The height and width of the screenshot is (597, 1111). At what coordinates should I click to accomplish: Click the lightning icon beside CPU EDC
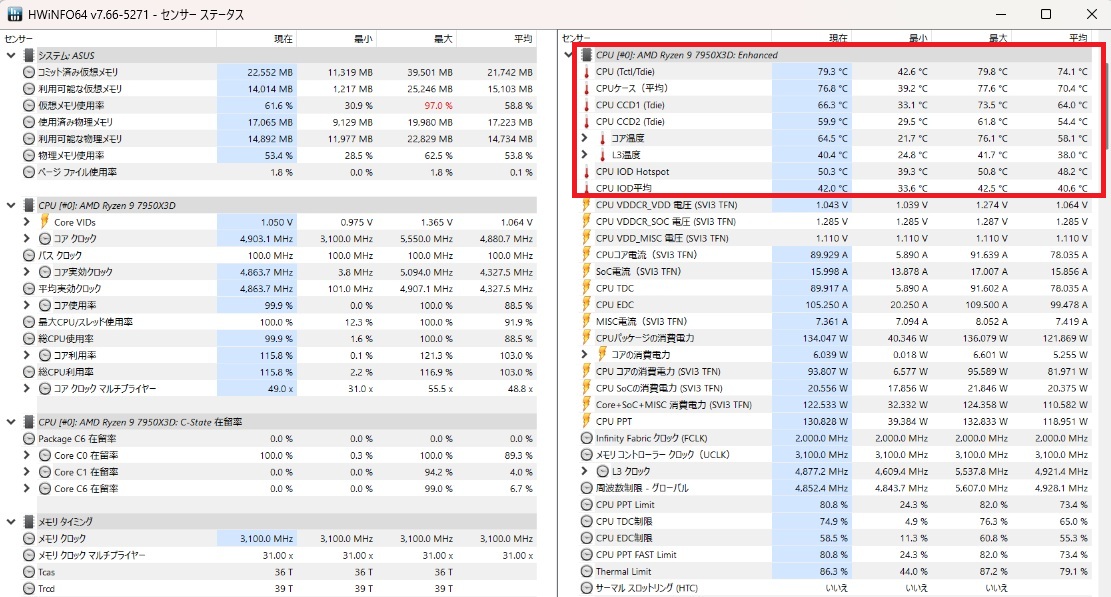586,305
